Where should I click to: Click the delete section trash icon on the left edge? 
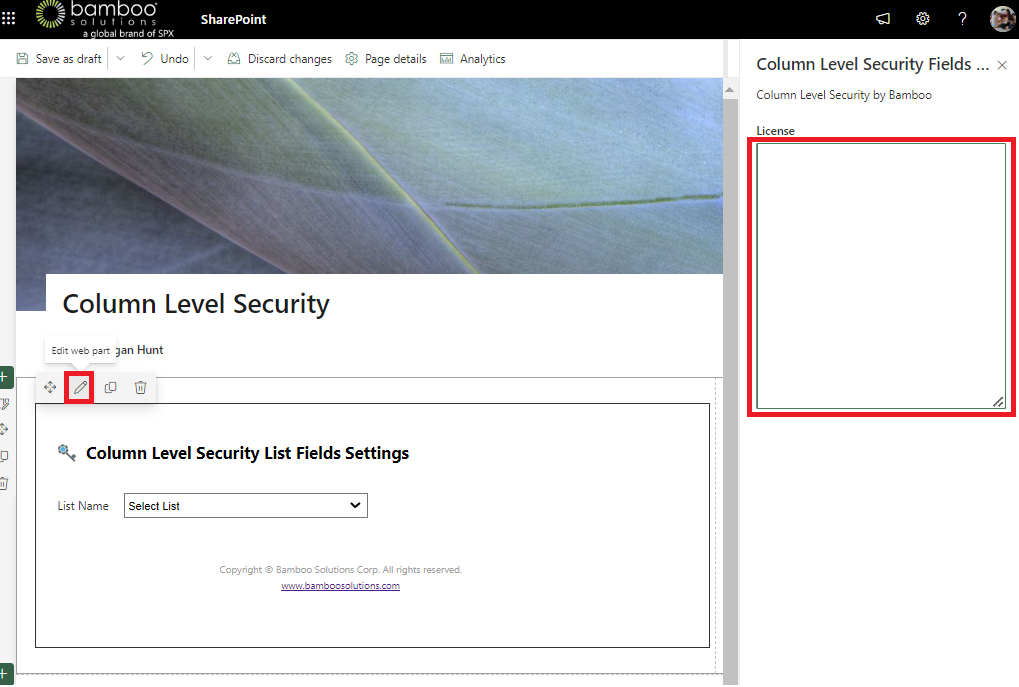coord(4,483)
